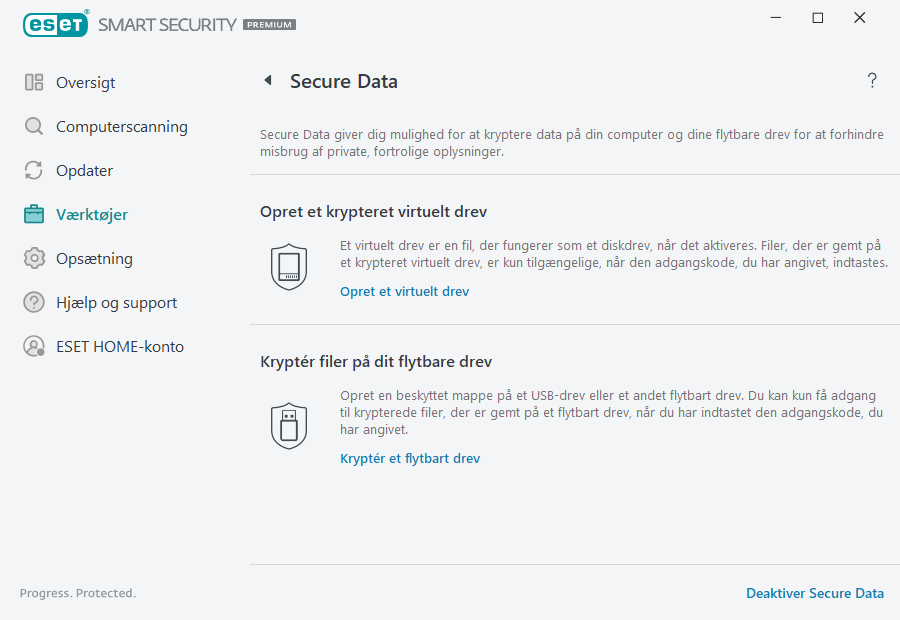Open Computerscanning via its magnifier icon
Image resolution: width=900 pixels, height=620 pixels.
click(x=34, y=126)
